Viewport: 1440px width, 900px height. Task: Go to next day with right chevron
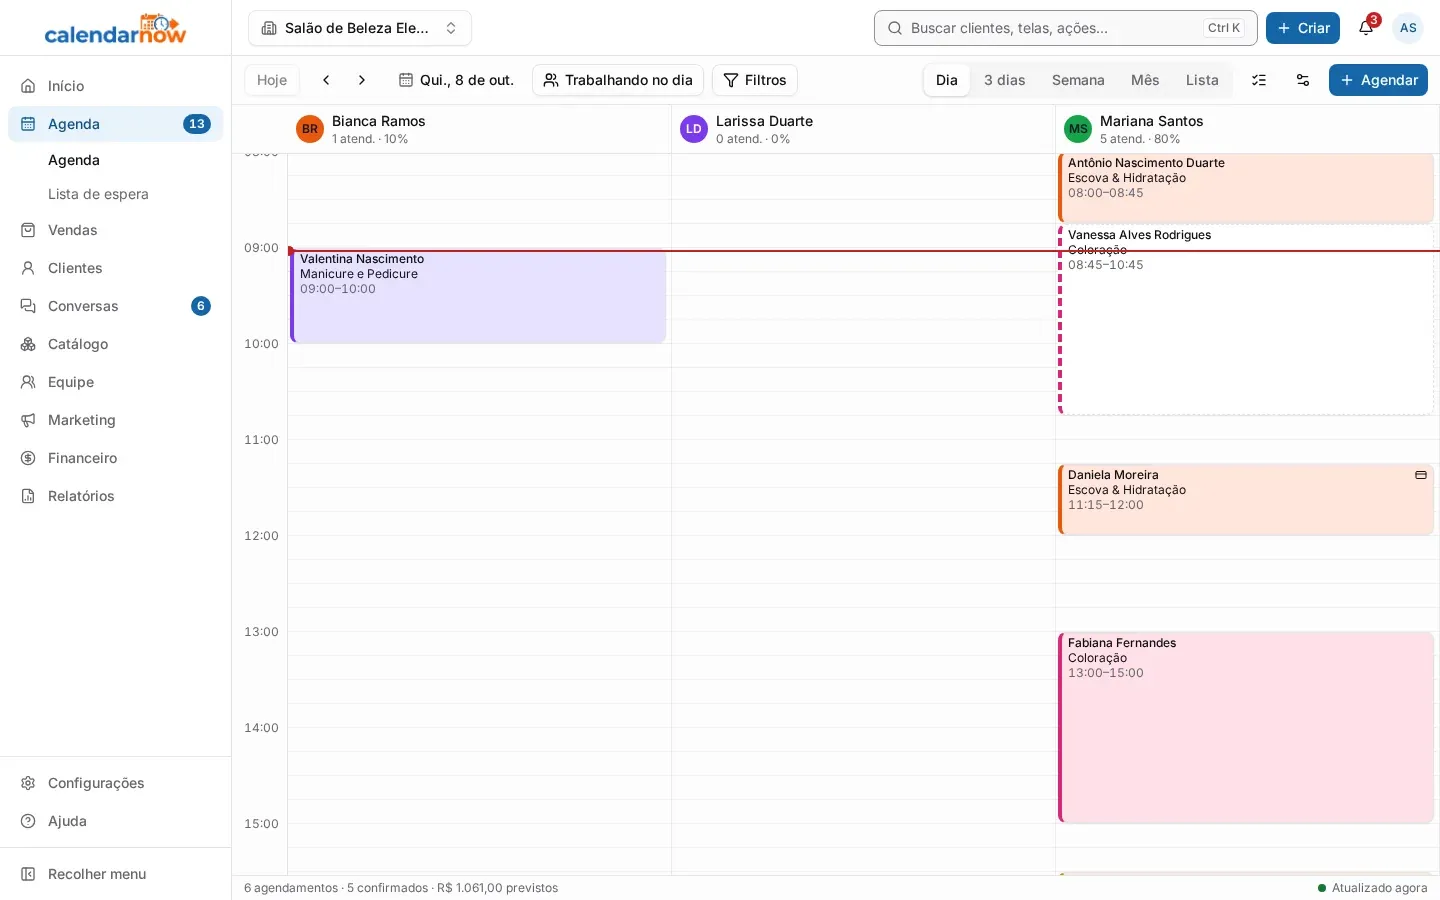click(x=362, y=80)
